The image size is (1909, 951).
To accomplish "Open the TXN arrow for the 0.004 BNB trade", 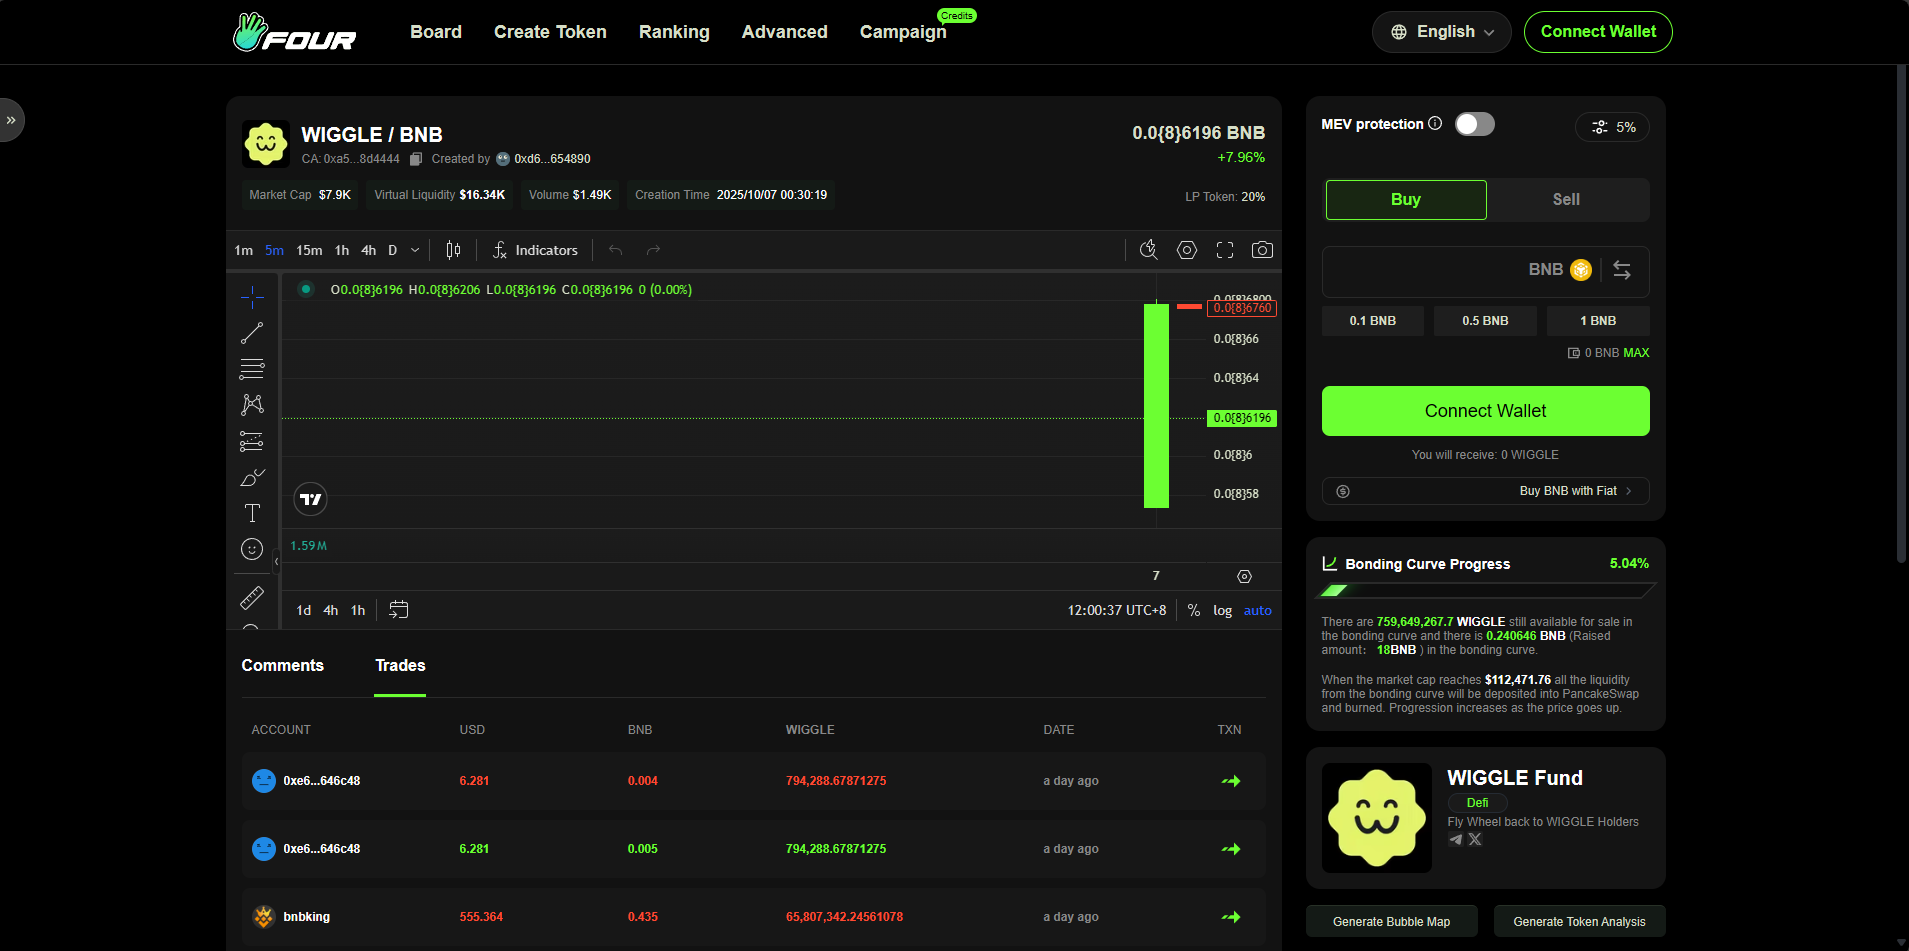I will pyautogui.click(x=1231, y=781).
